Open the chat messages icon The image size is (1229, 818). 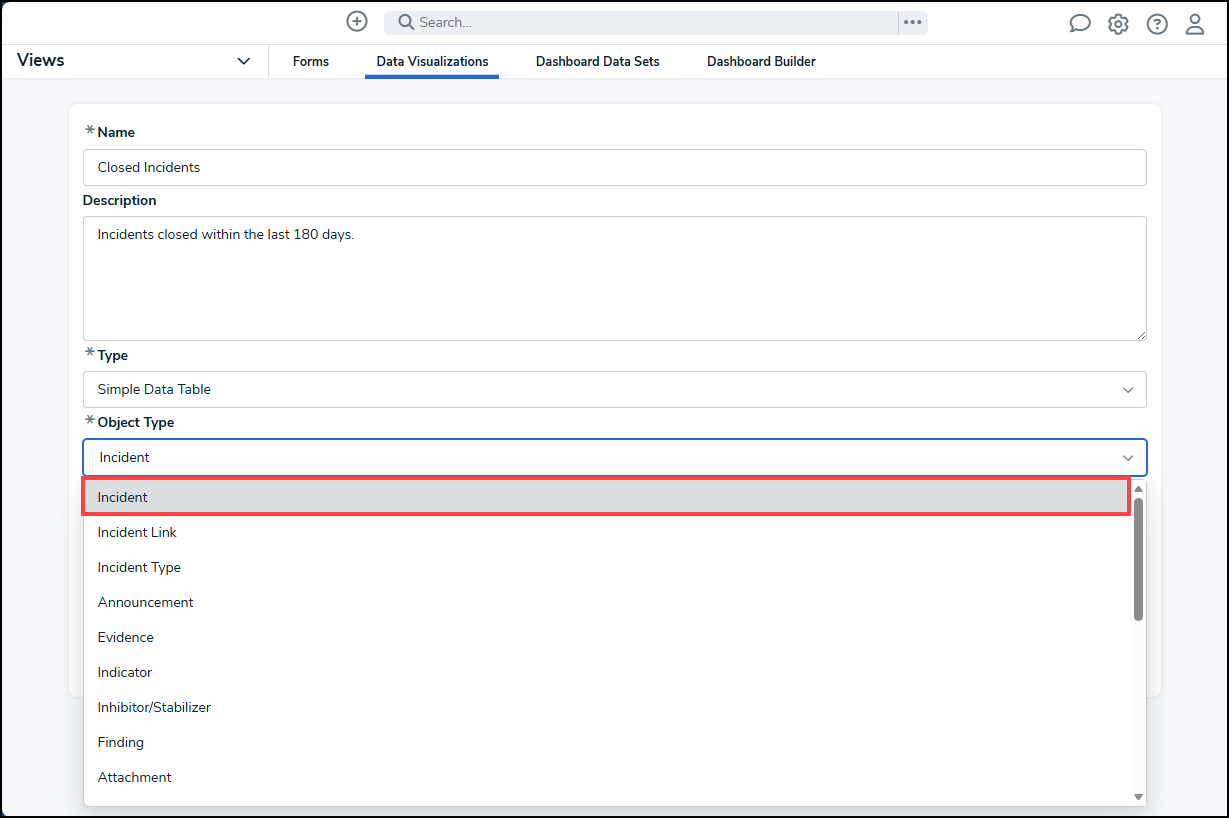point(1080,24)
